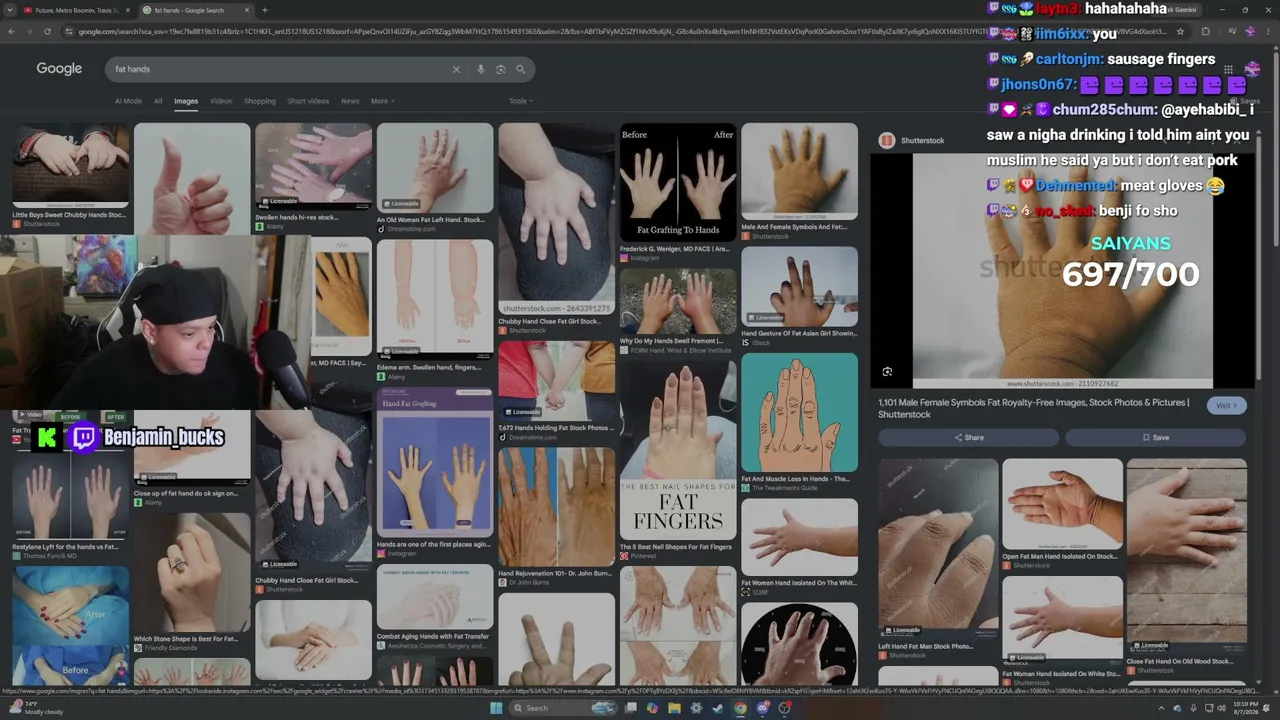Open 'Close Fat Hand On Old Wood' related image
The width and height of the screenshot is (1280, 720).
1187,556
